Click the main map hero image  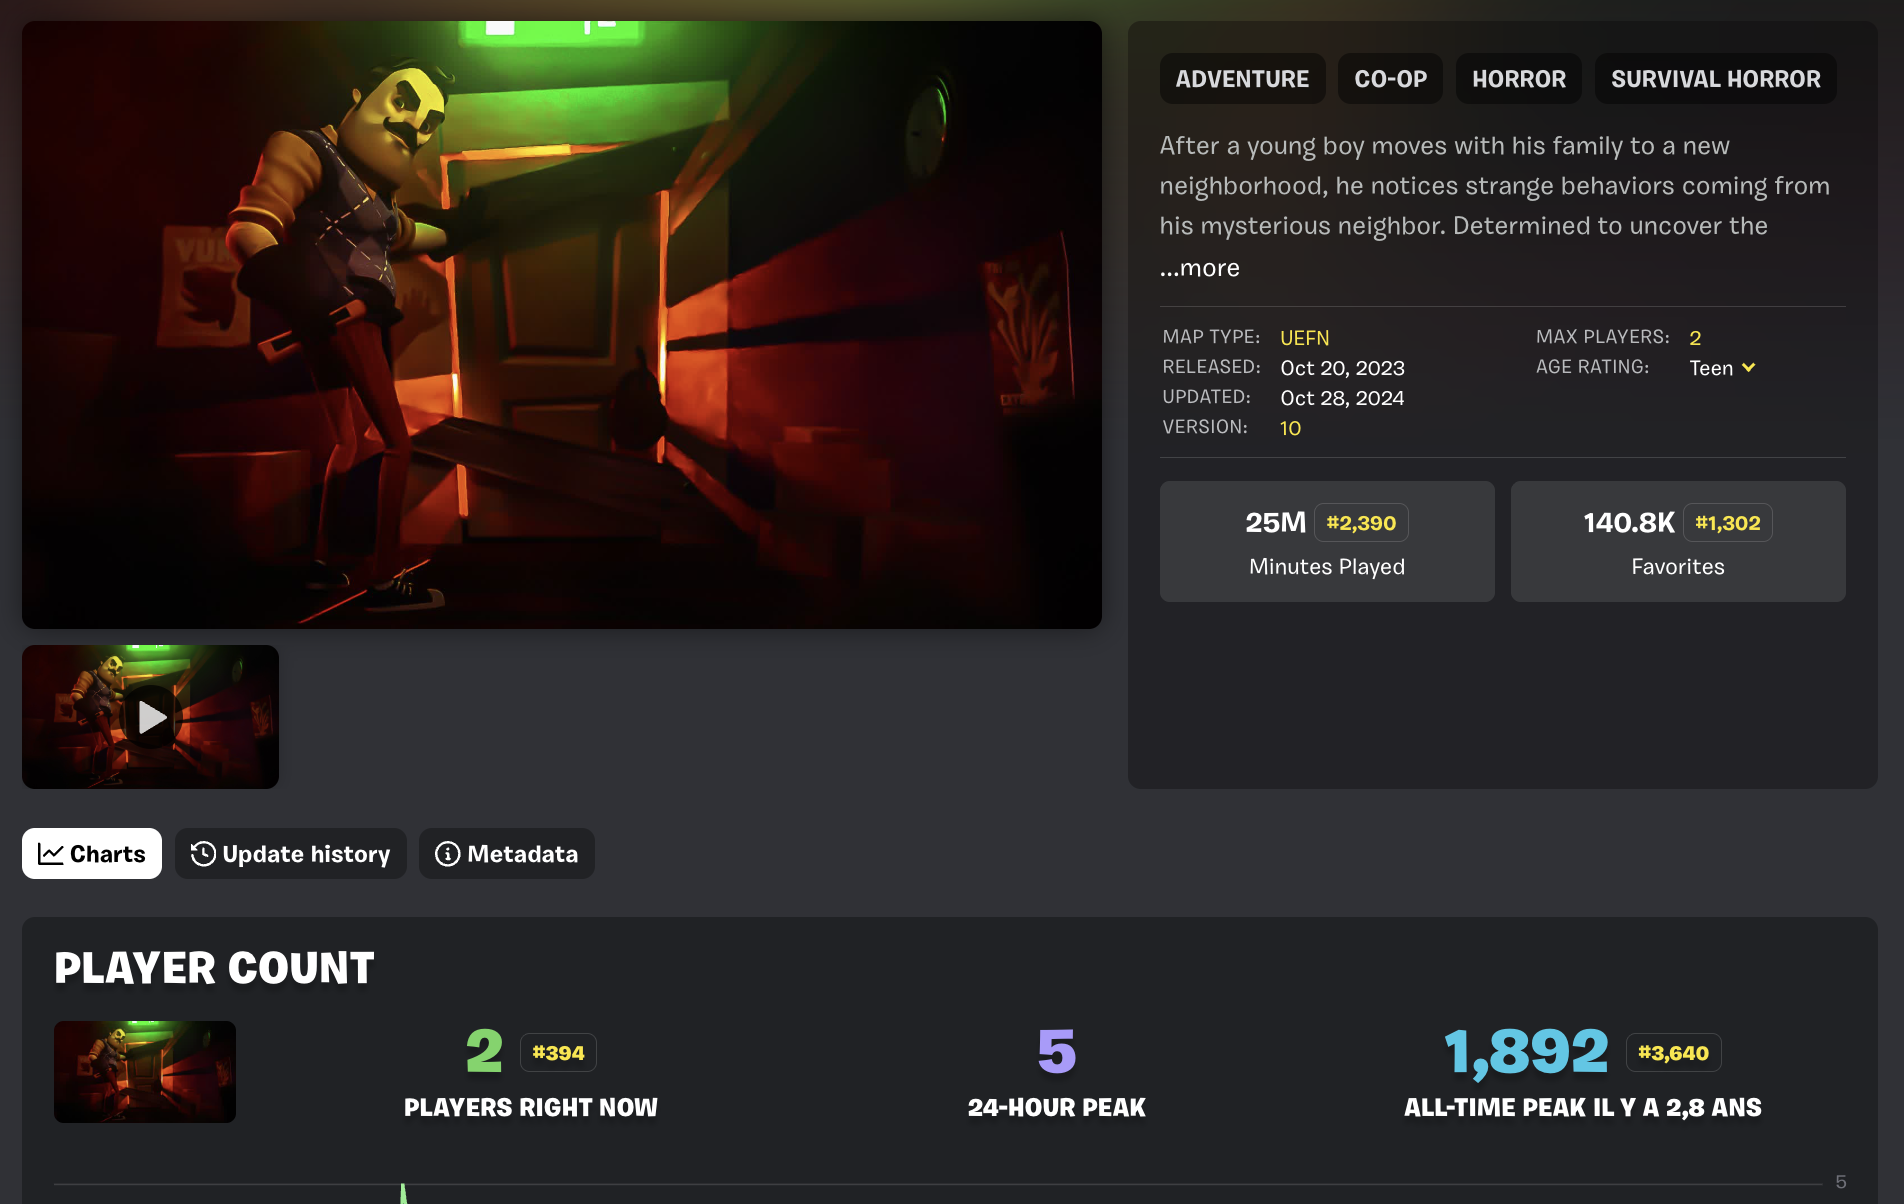coord(562,325)
